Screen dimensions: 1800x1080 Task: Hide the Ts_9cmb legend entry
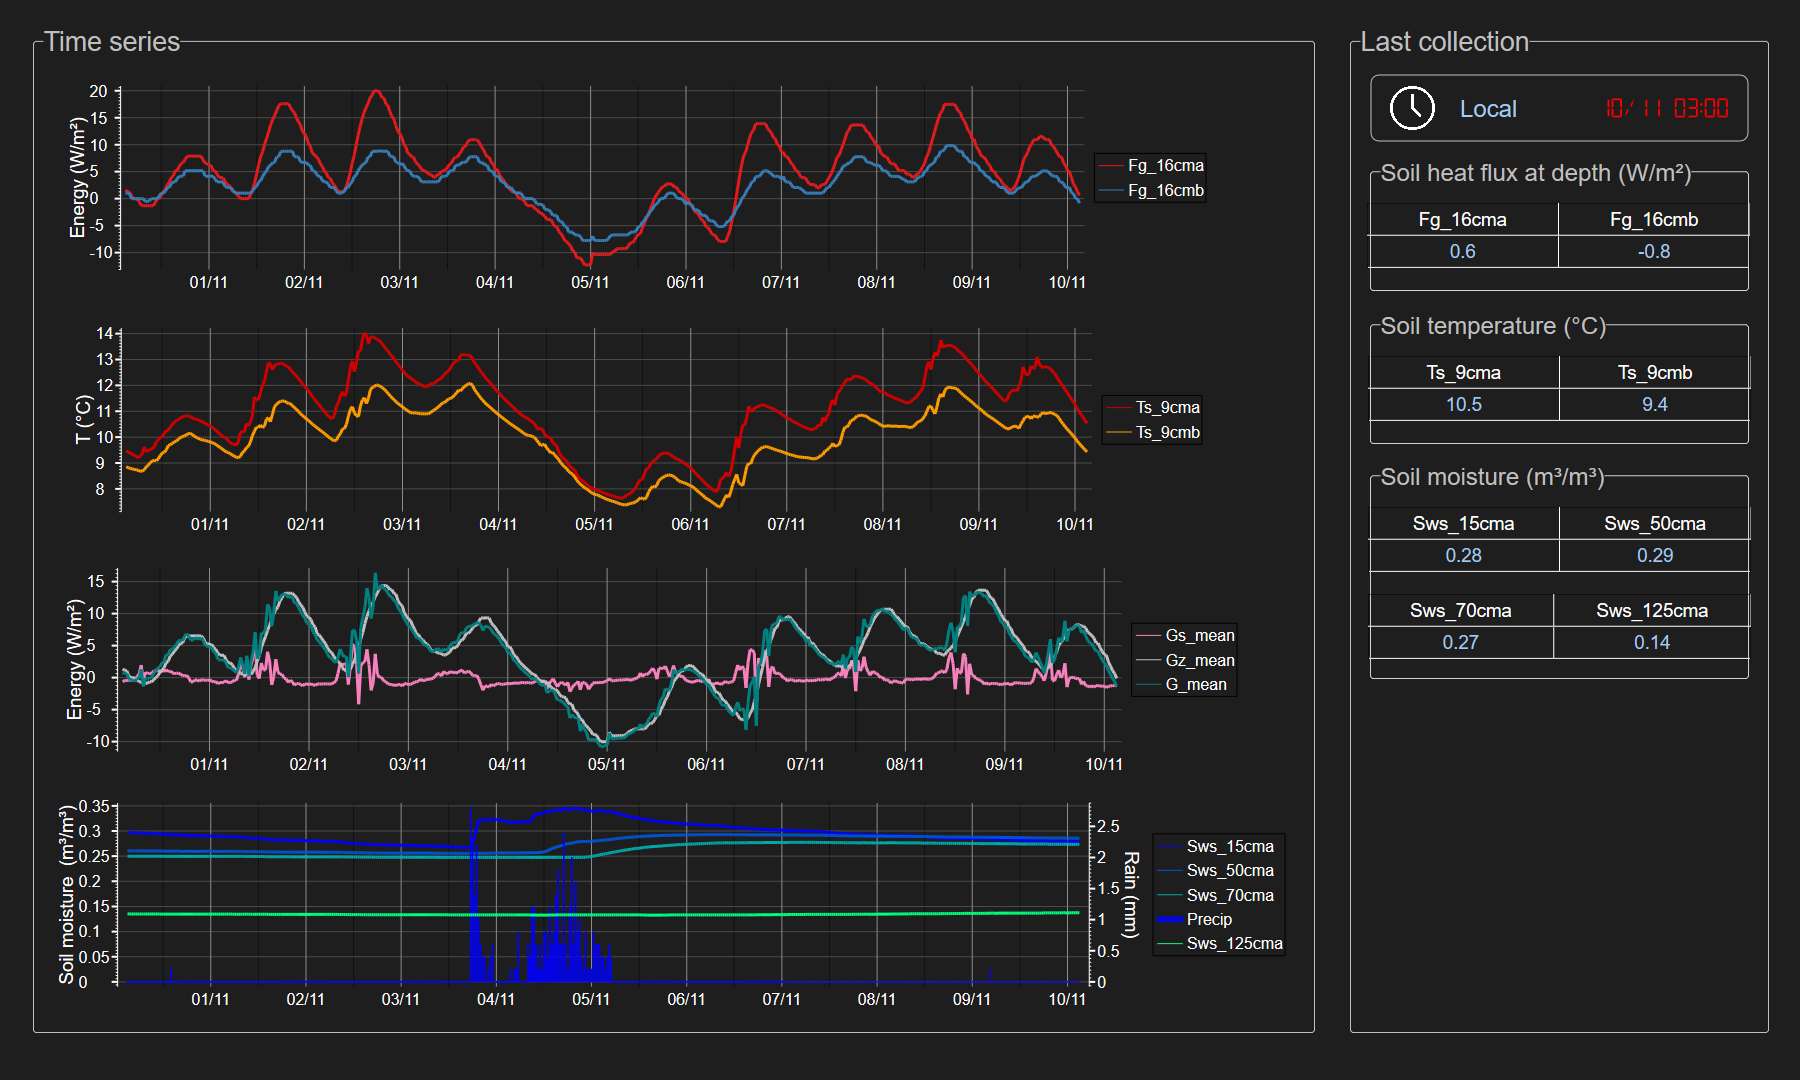(x=1167, y=433)
